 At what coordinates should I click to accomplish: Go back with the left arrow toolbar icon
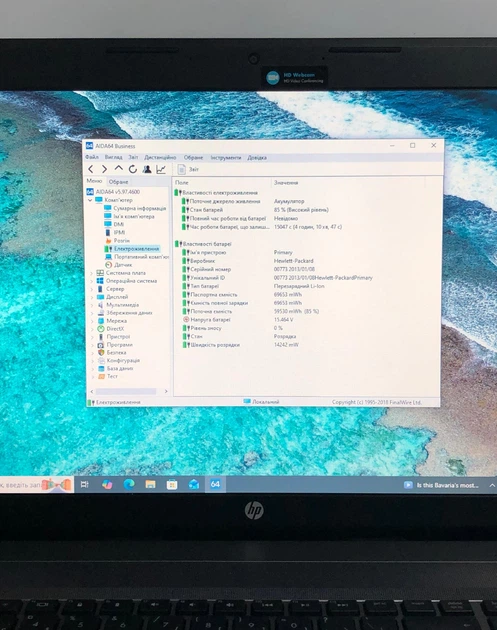pos(91,169)
